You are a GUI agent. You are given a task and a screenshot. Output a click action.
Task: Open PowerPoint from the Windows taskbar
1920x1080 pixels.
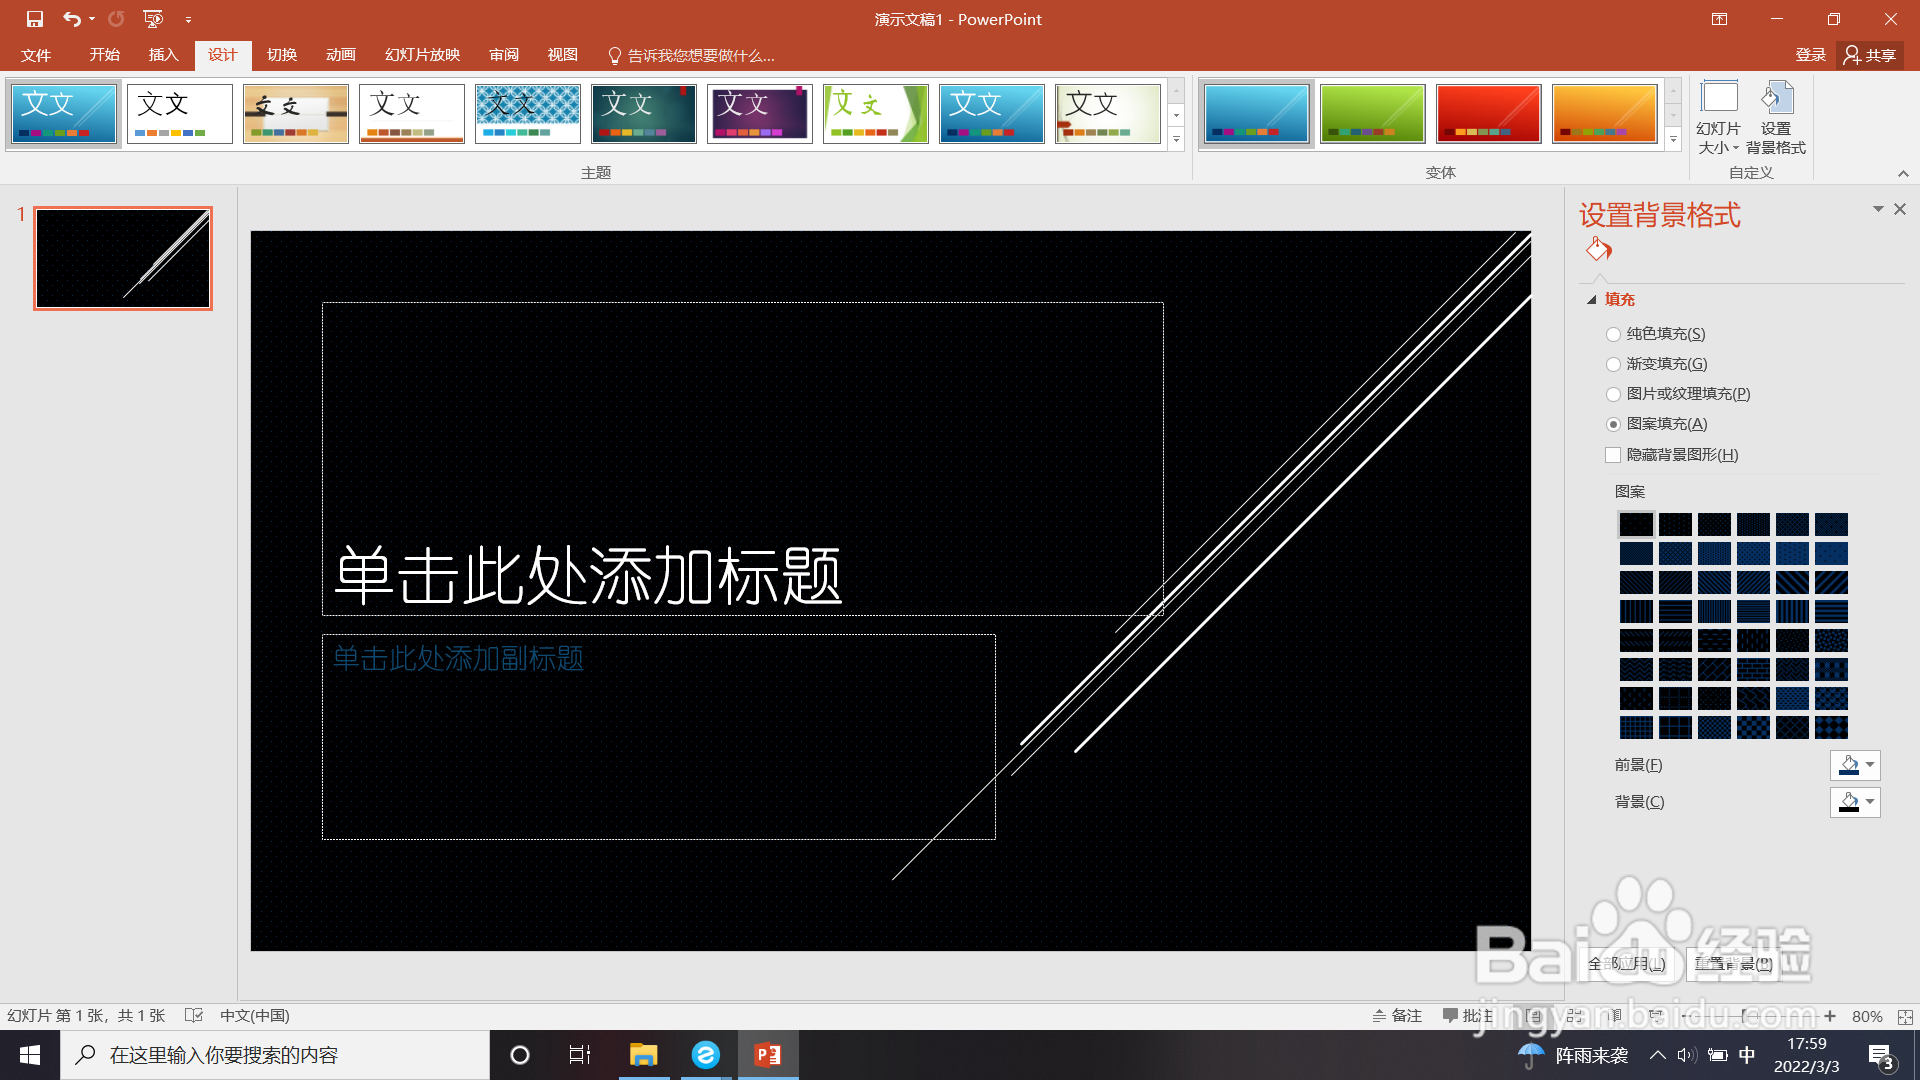pyautogui.click(x=768, y=1055)
